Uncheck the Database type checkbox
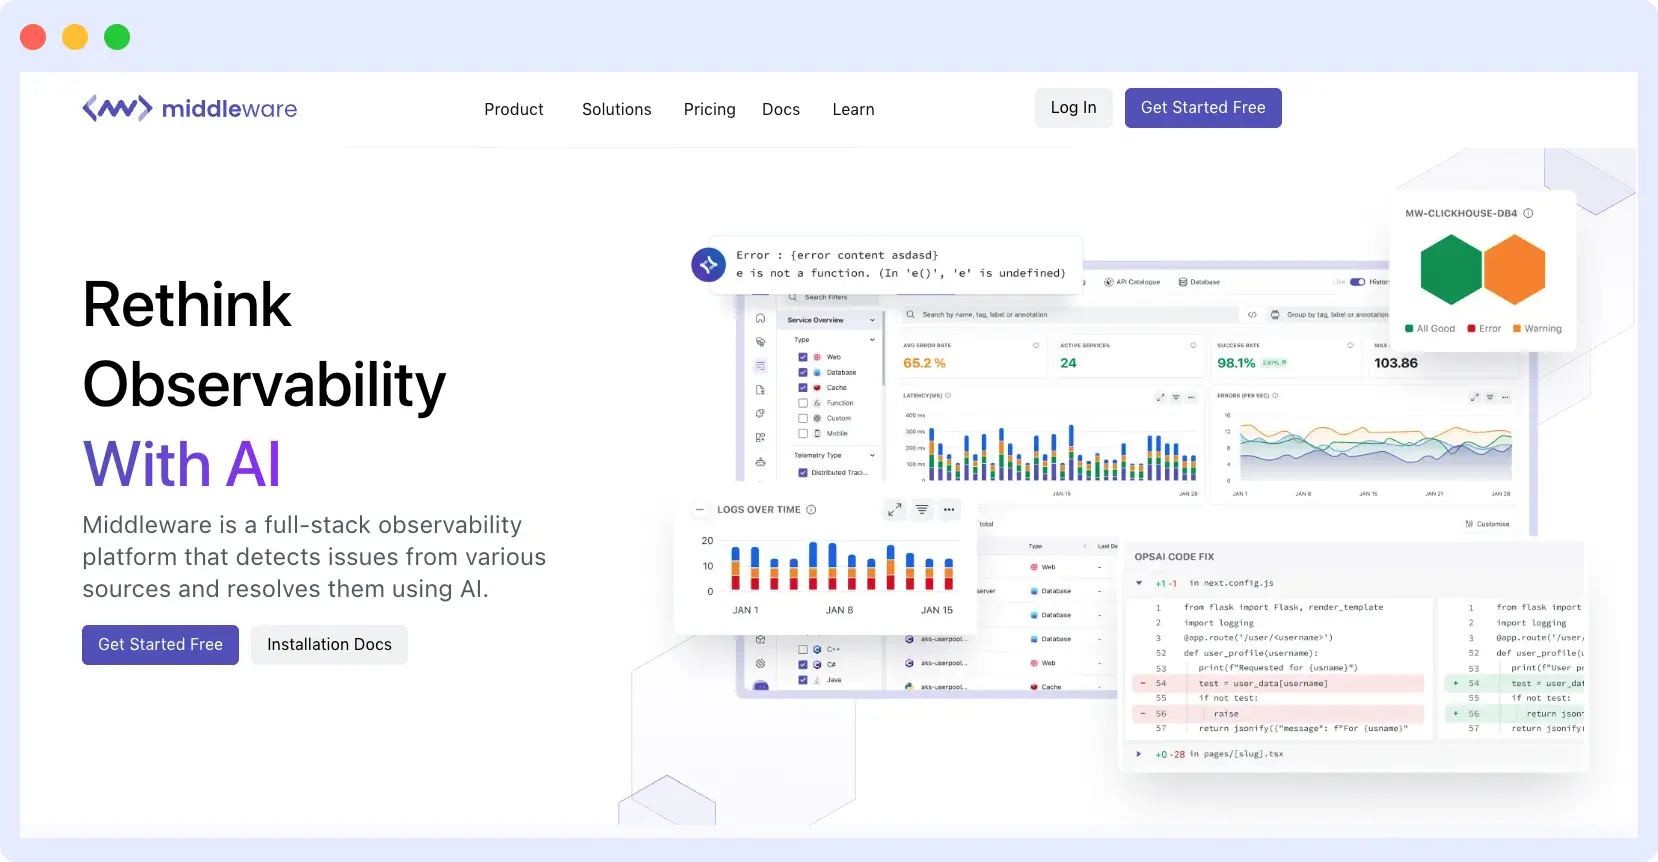 click(x=803, y=372)
